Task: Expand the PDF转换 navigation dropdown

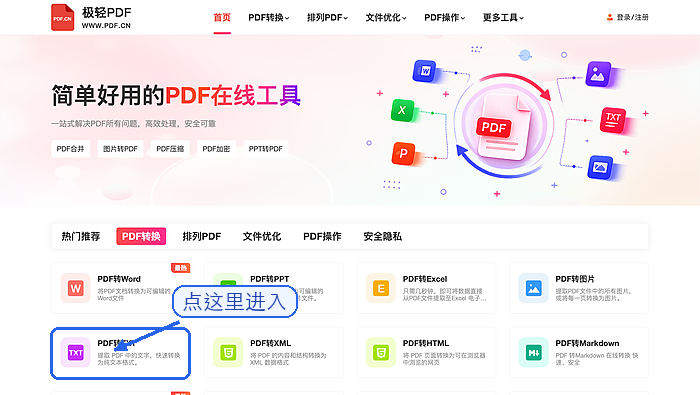Action: 269,17
